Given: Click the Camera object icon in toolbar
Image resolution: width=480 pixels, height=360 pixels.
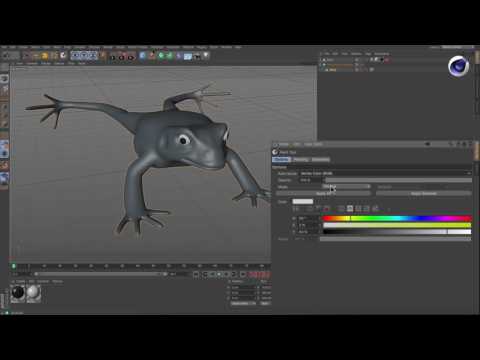Looking at the screenshot, I should pyautogui.click(x=197, y=56).
